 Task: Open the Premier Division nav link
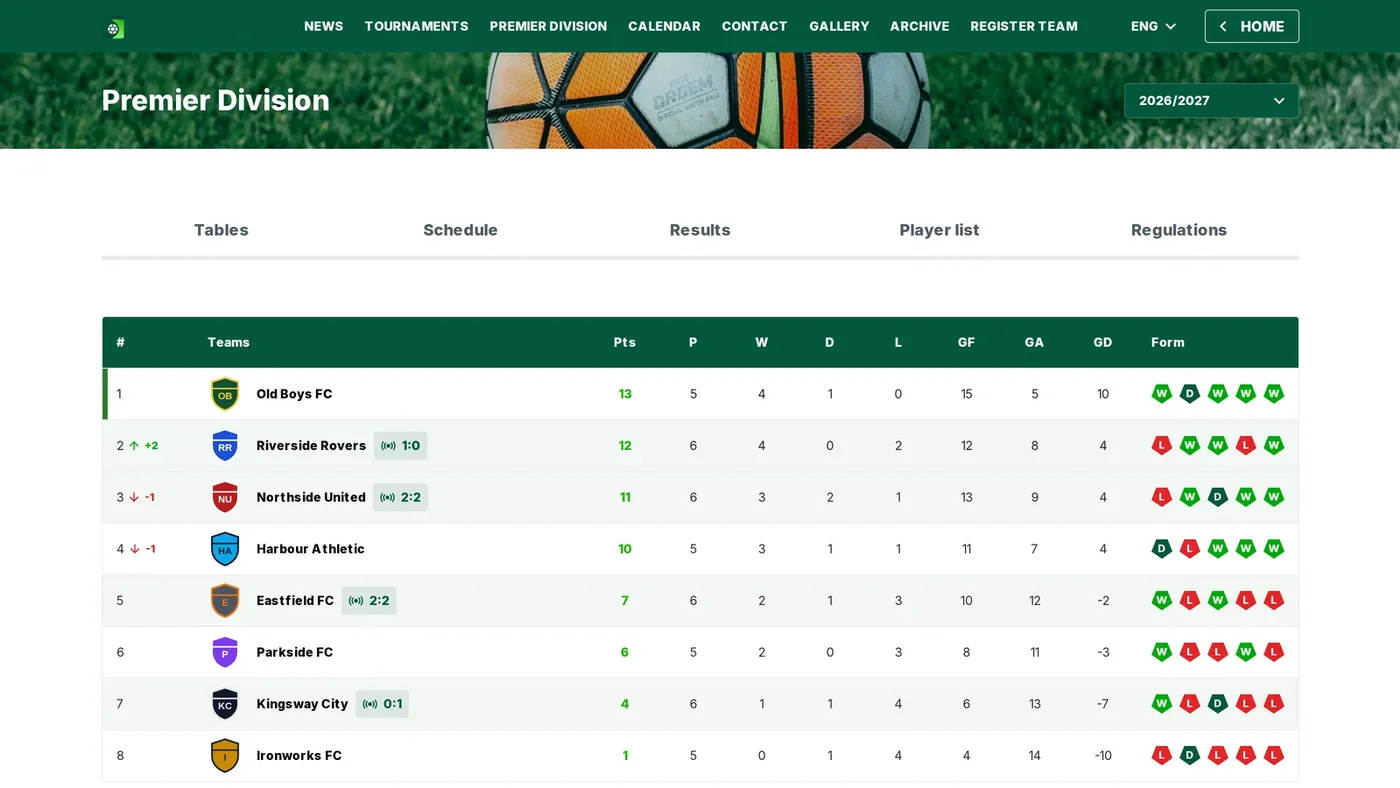point(548,26)
